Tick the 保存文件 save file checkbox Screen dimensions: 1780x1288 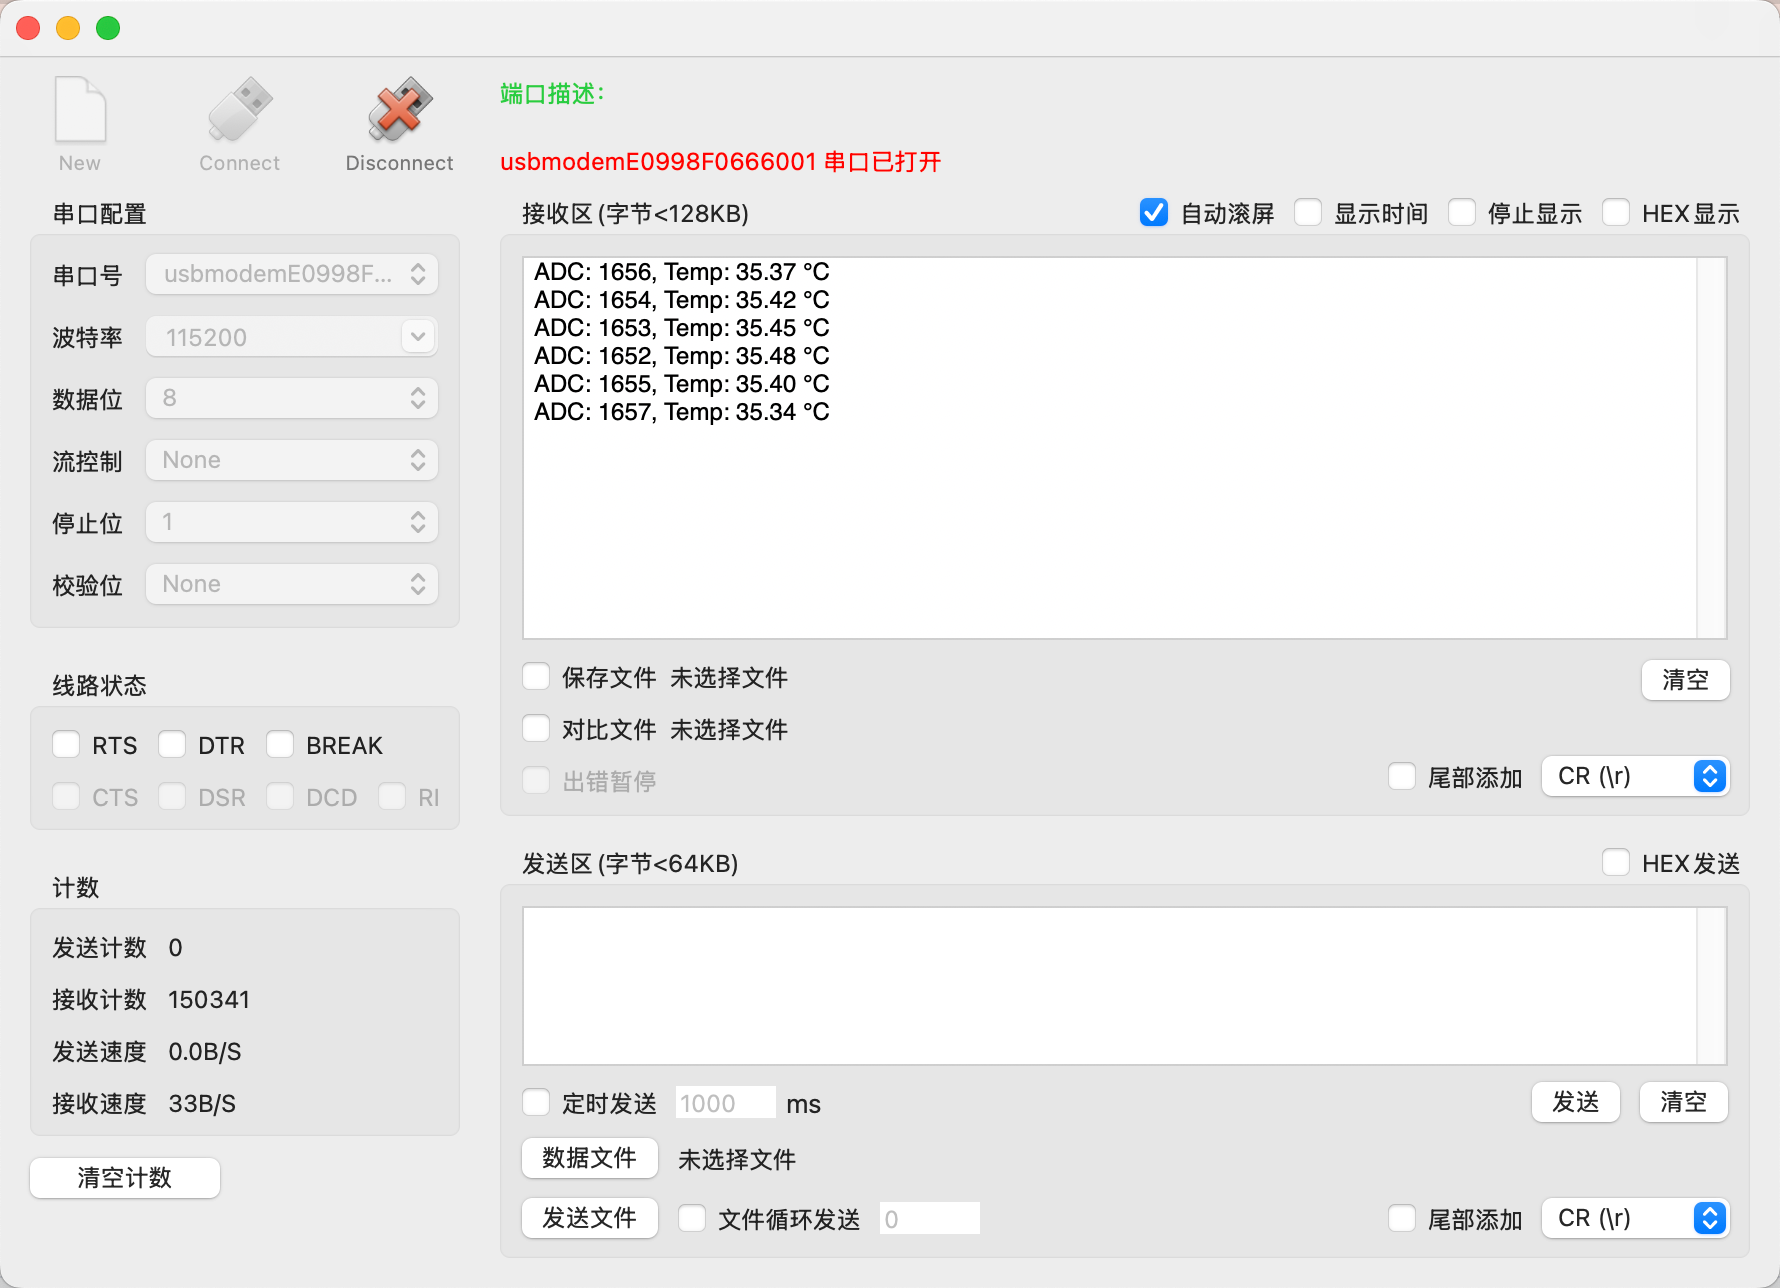pyautogui.click(x=537, y=677)
